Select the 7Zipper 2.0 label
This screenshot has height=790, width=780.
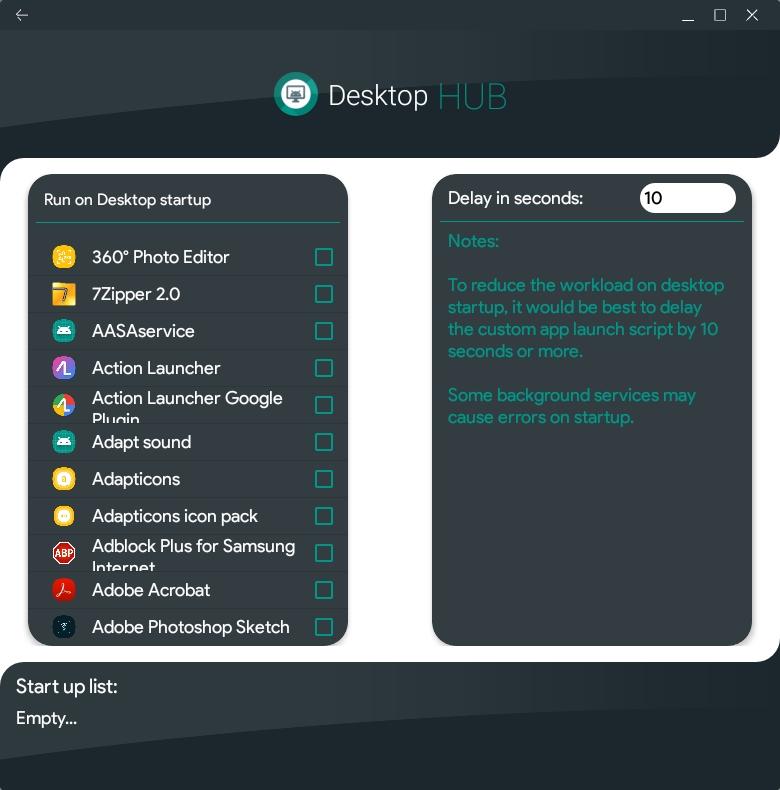pyautogui.click(x=136, y=294)
